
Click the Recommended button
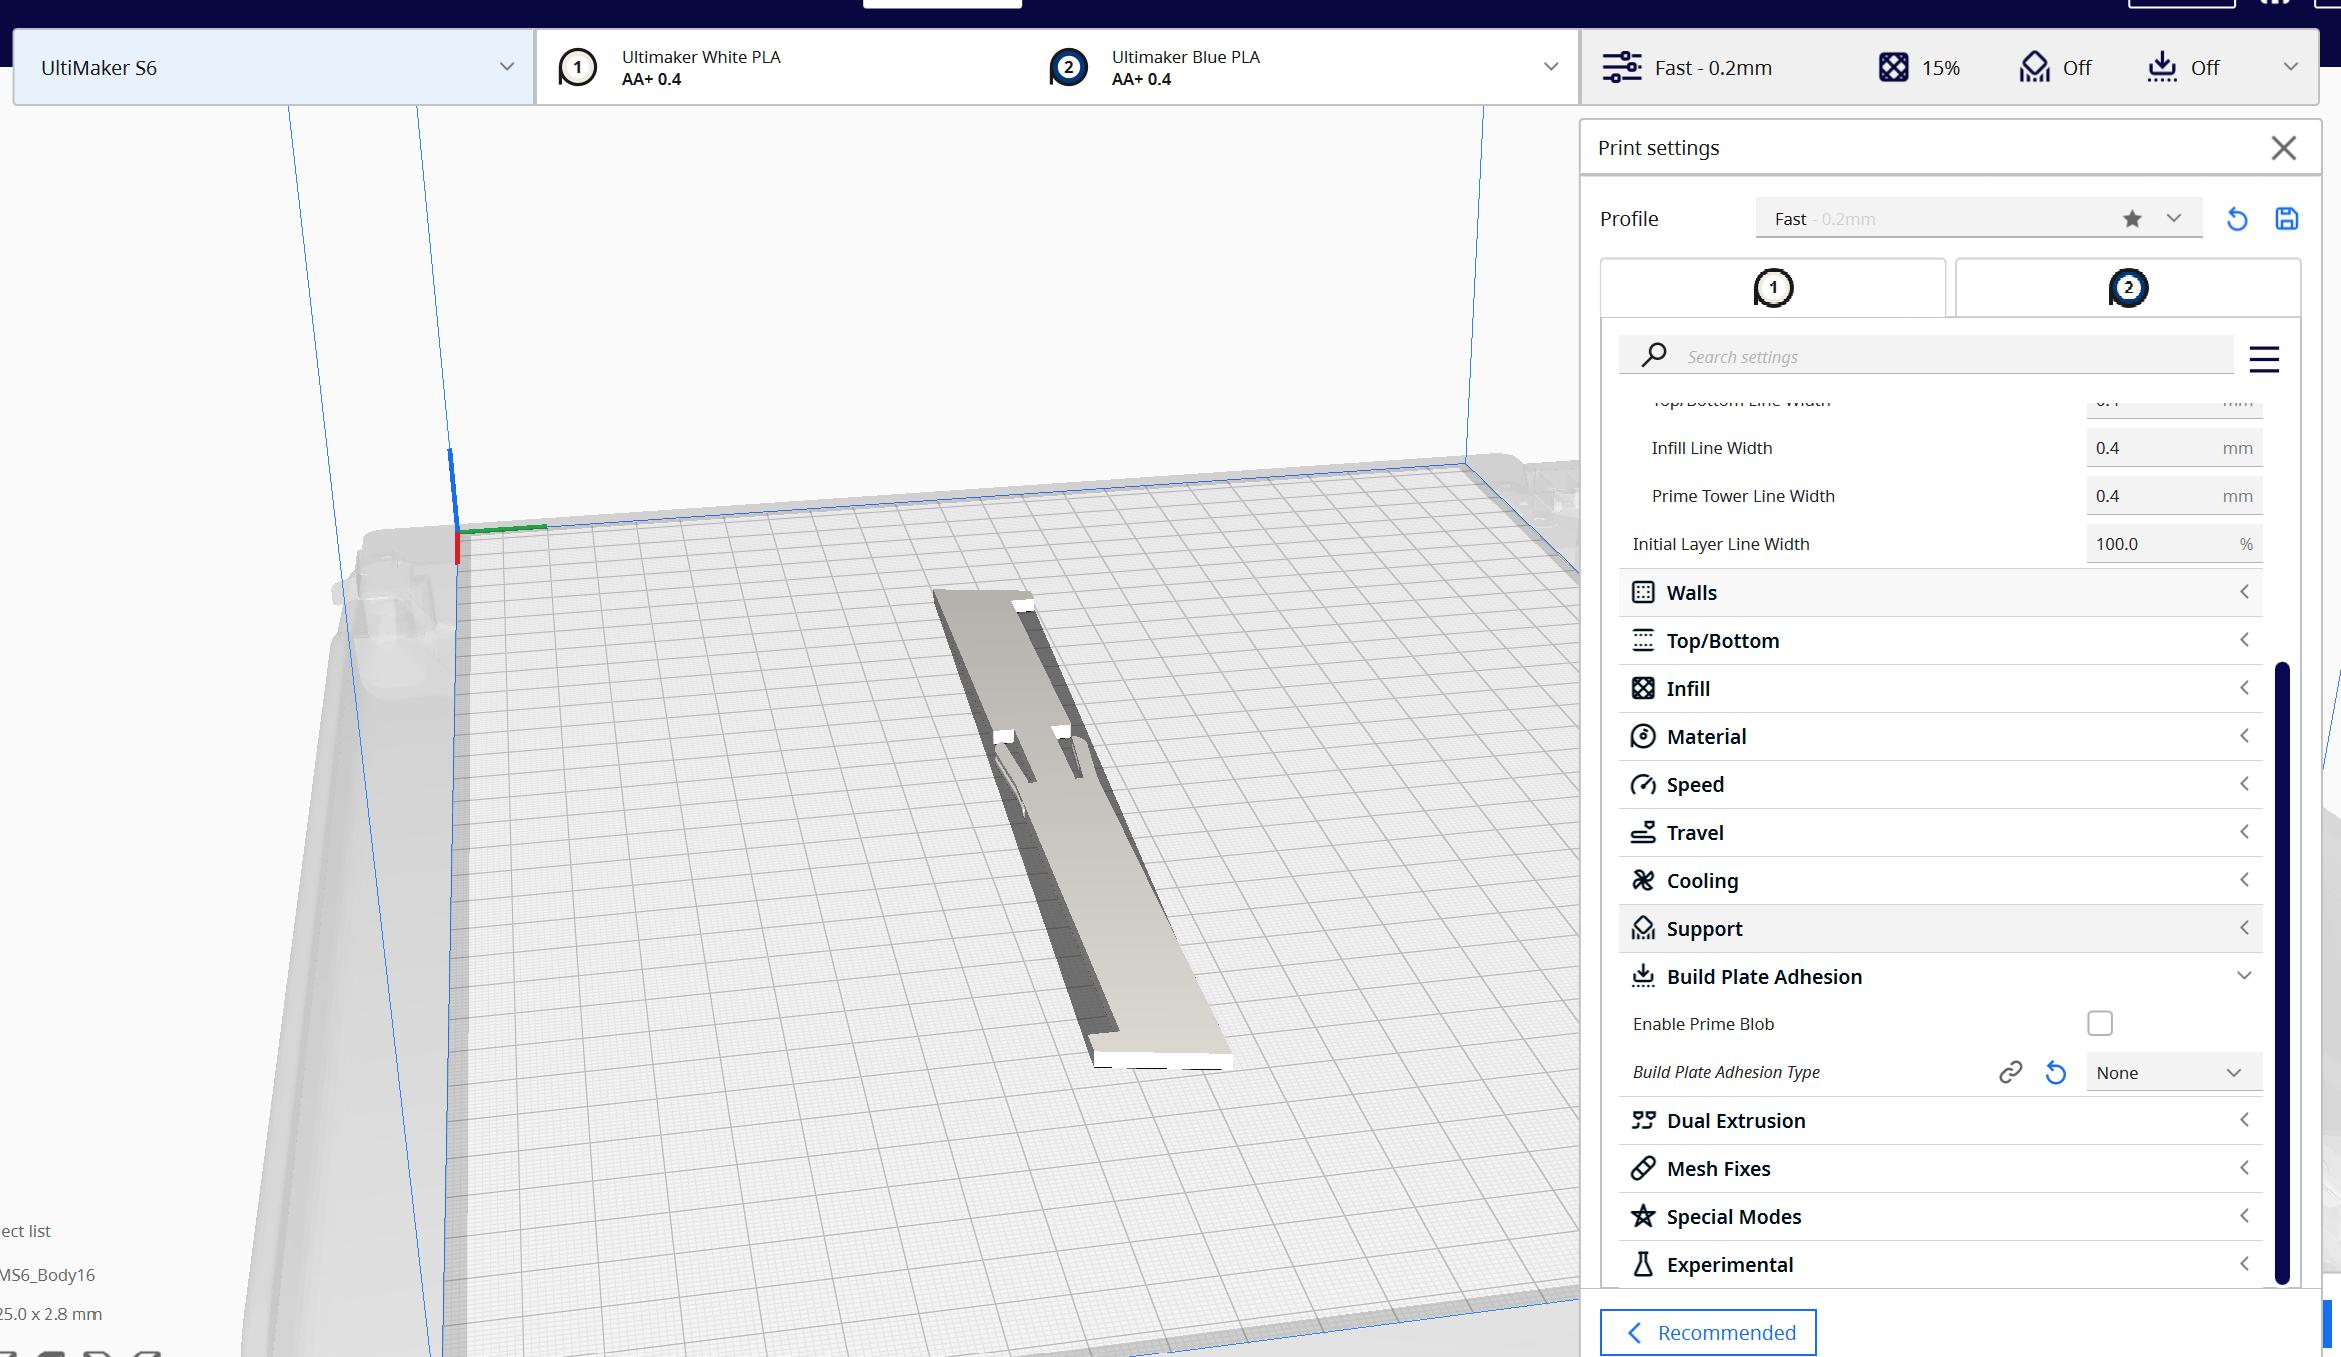[x=1708, y=1332]
